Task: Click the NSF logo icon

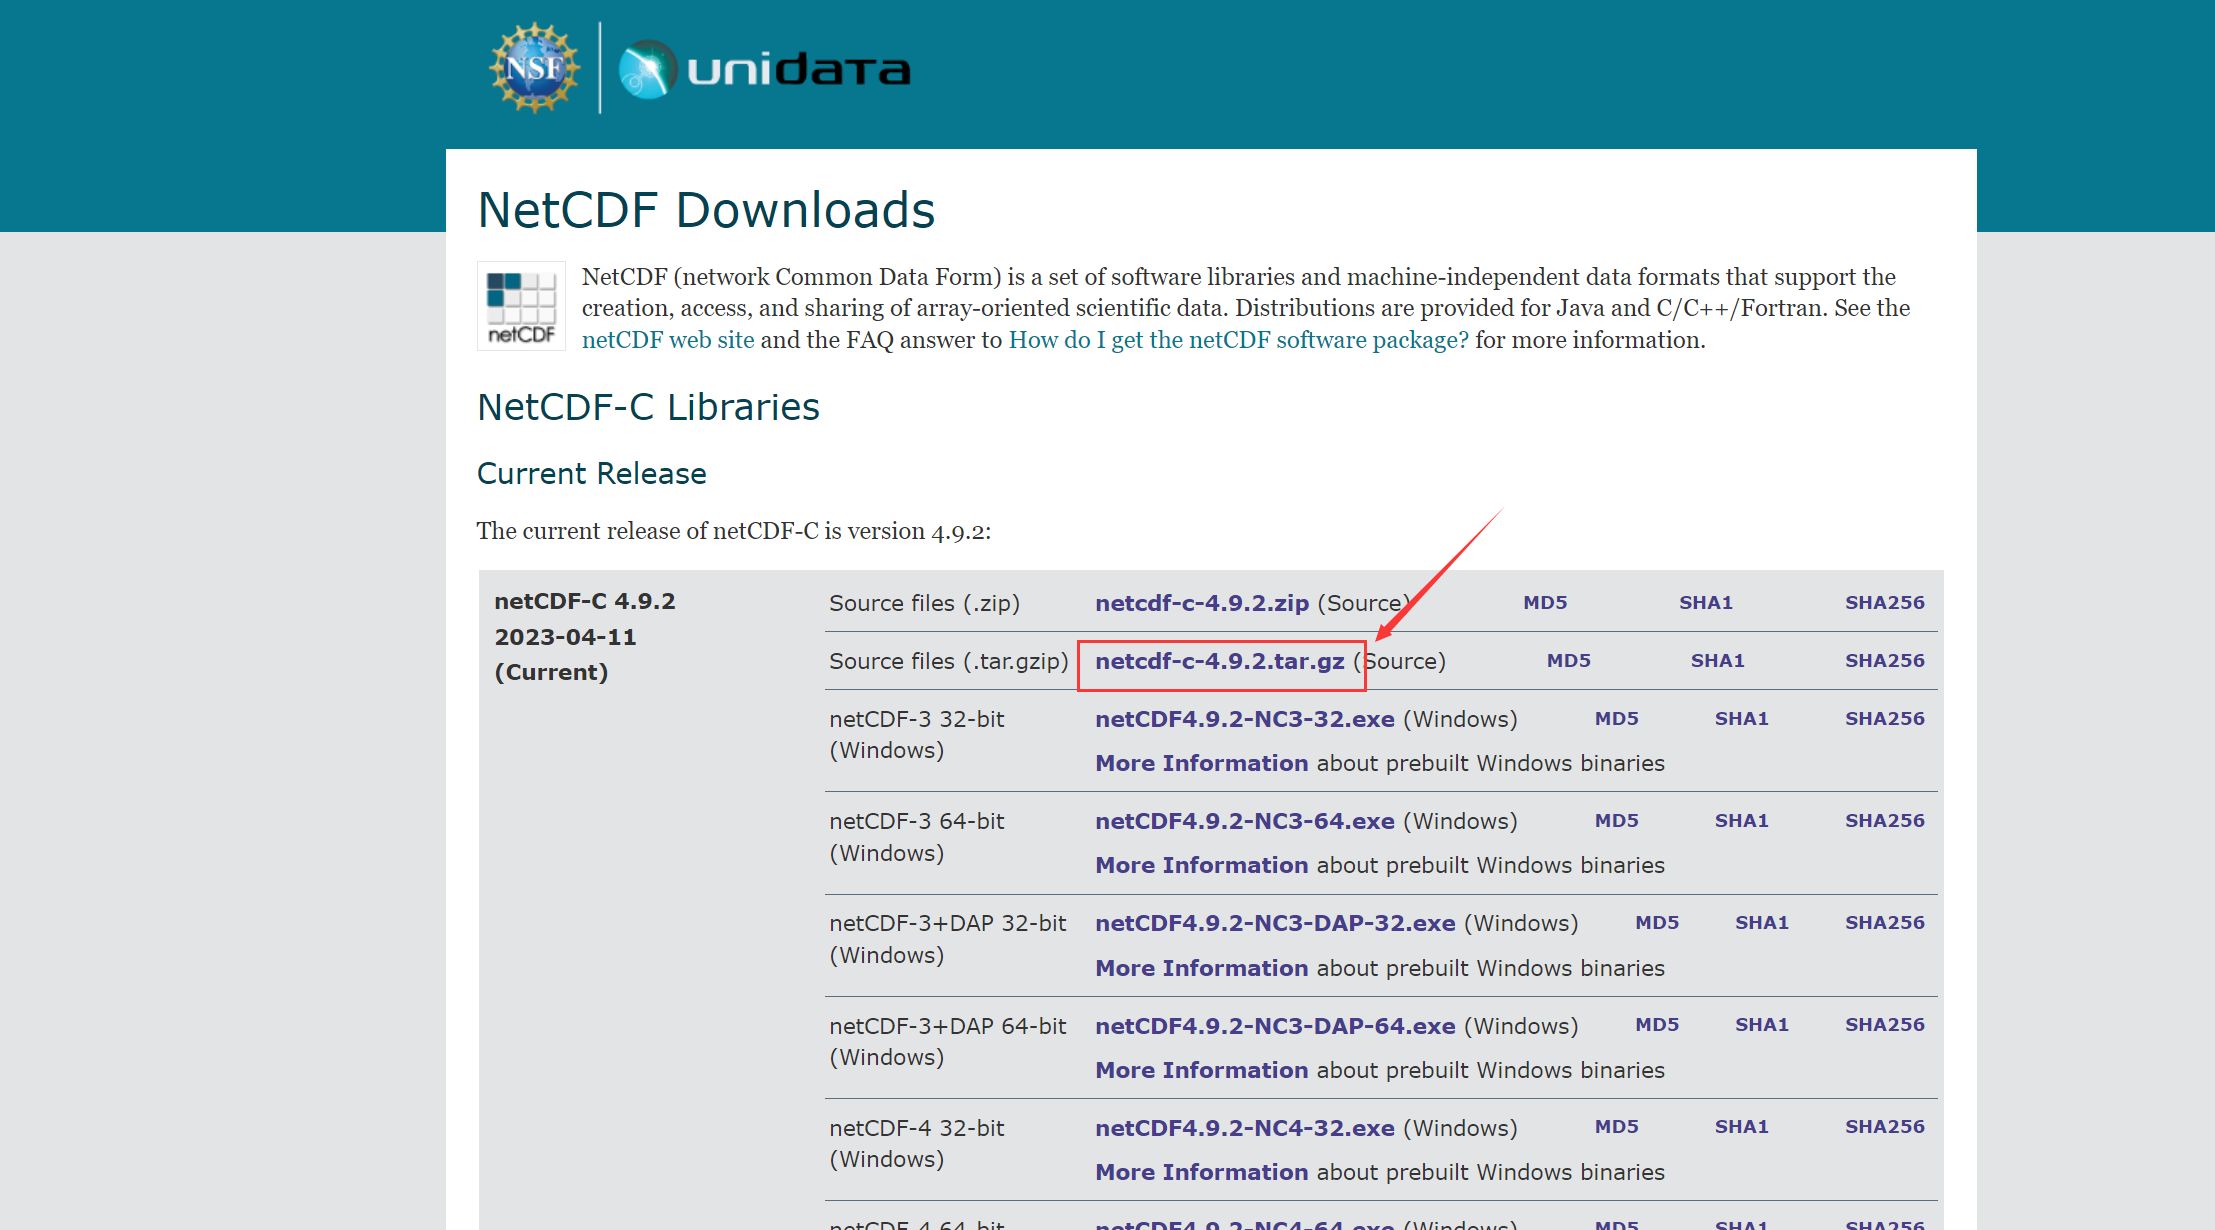Action: (x=534, y=68)
